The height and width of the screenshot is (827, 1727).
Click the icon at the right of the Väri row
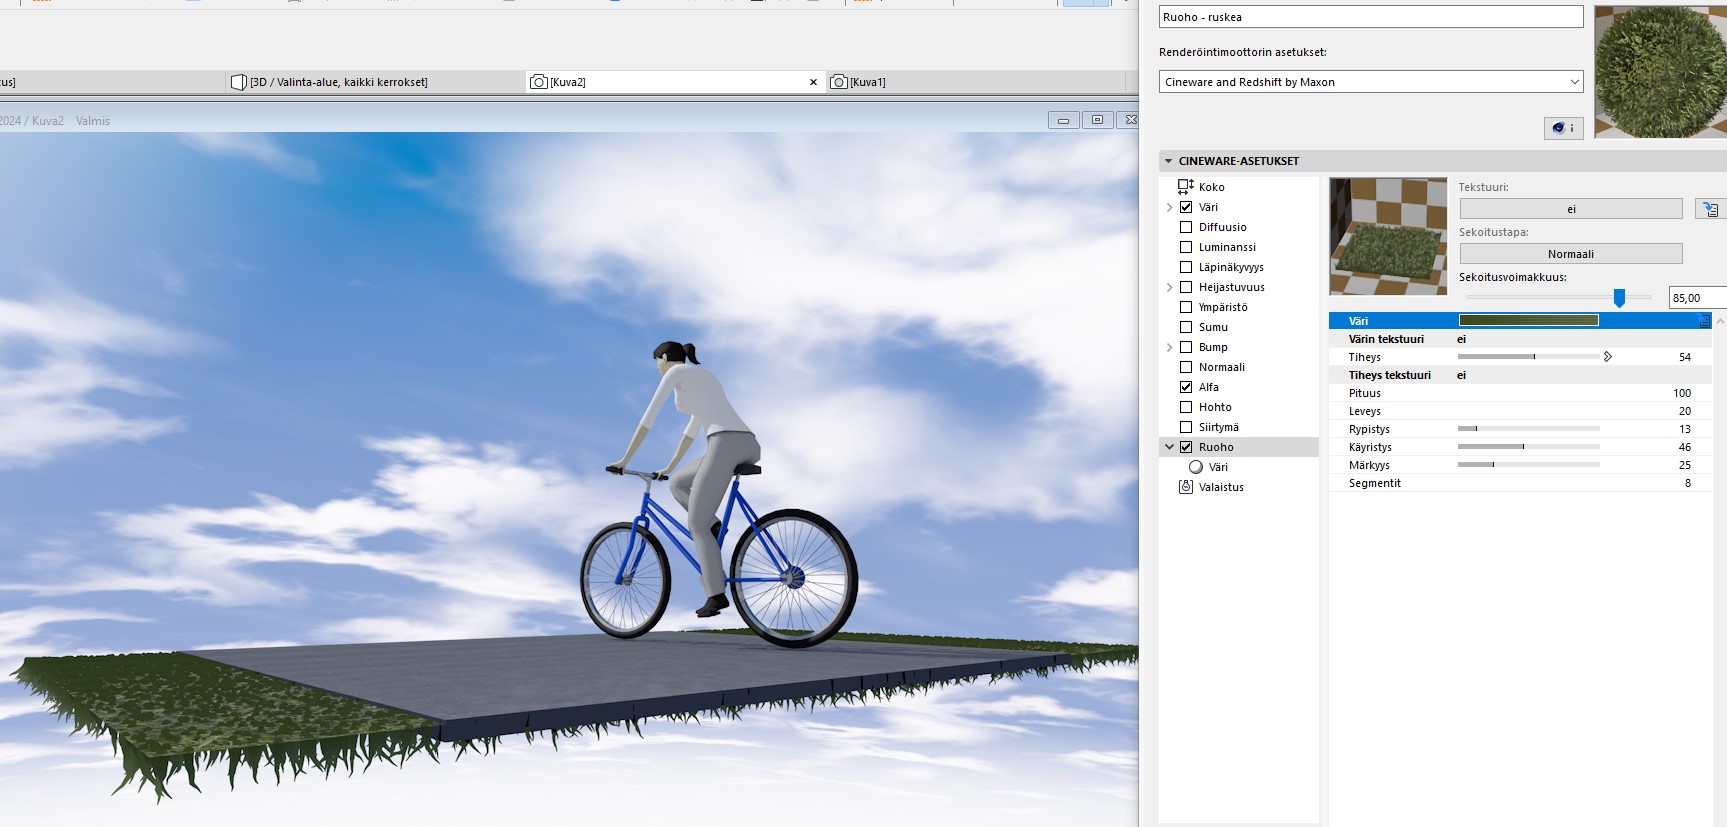pyautogui.click(x=1703, y=321)
